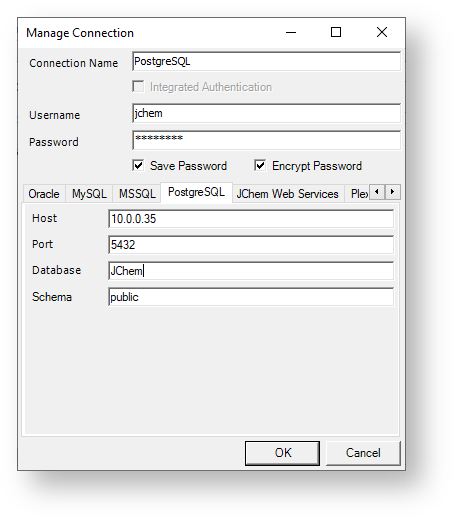This screenshot has height=519, width=454.
Task: Click the Database field containing JChem
Action: [x=251, y=271]
